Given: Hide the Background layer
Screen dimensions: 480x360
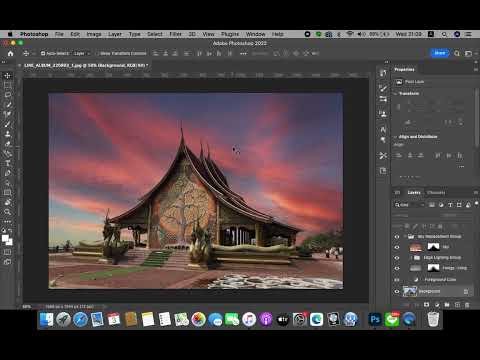Looking at the screenshot, I should point(397,291).
